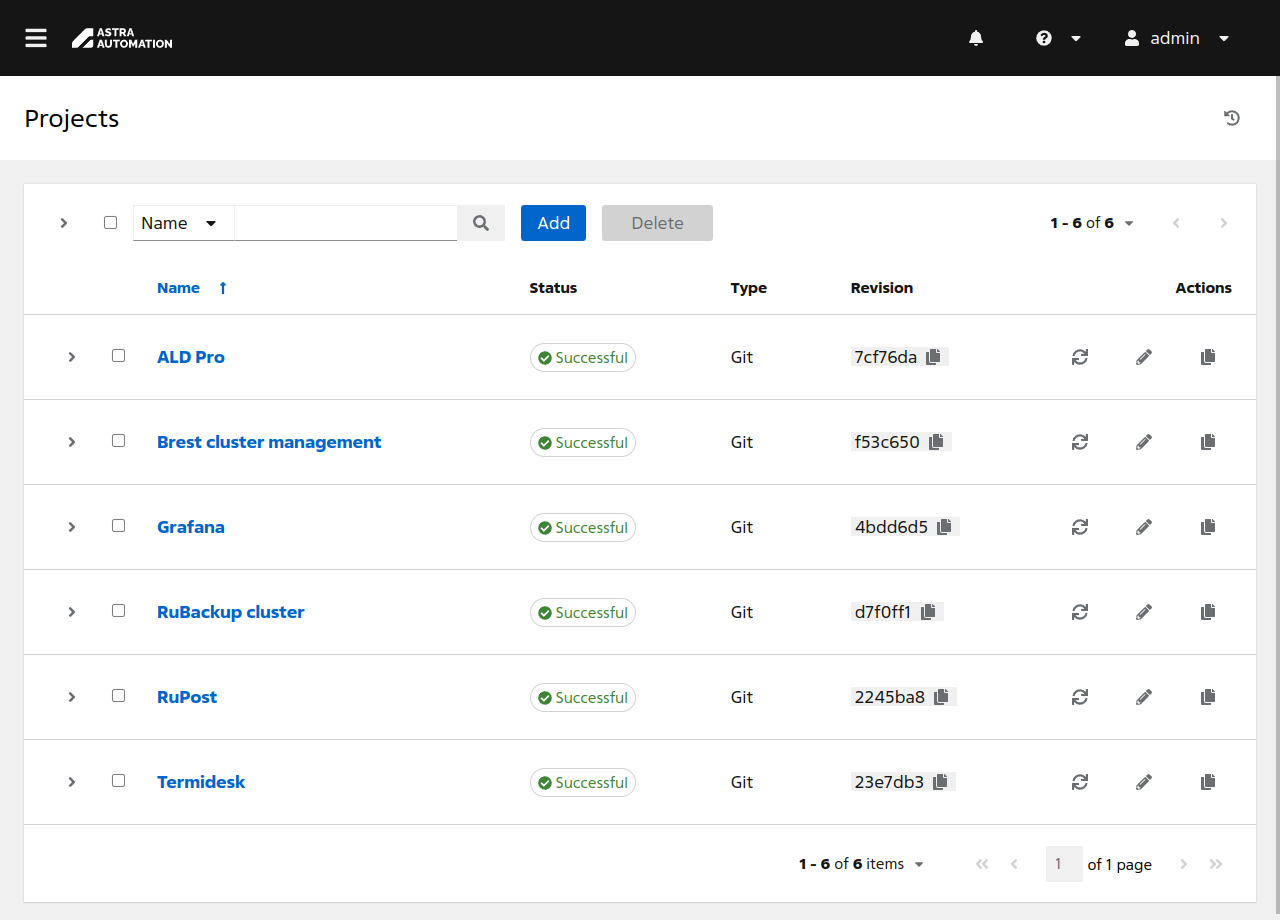Sync the RuPost project

(1079, 697)
